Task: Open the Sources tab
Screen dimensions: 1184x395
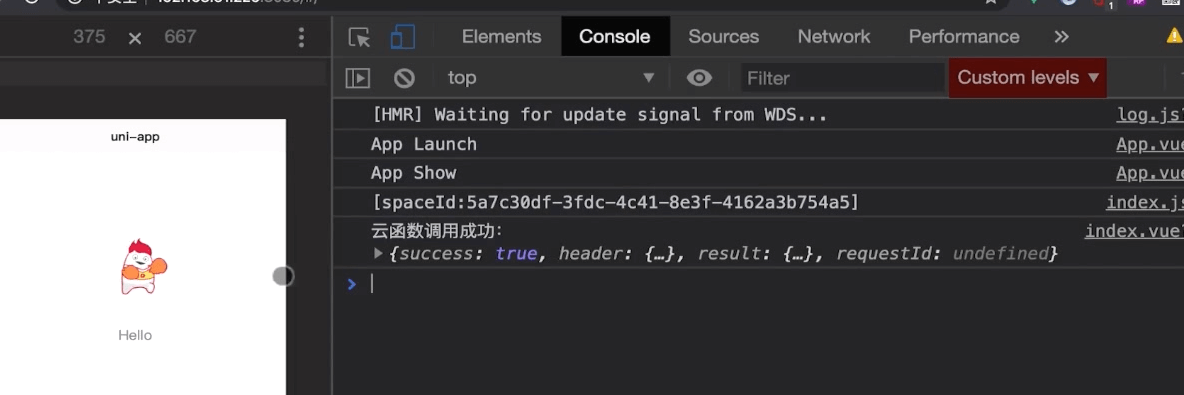Action: tap(723, 37)
